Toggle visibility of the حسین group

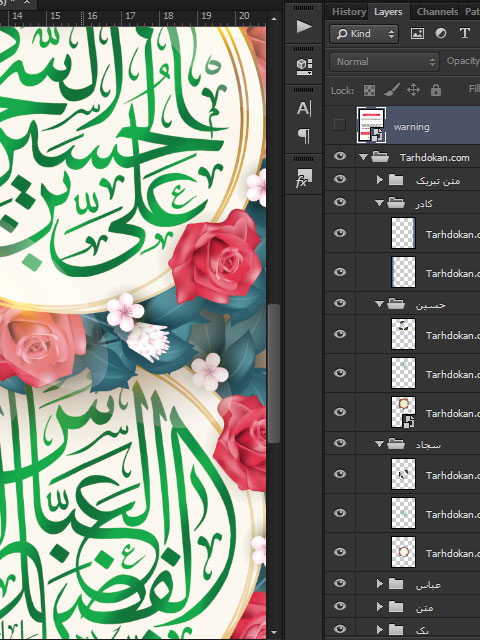point(340,303)
